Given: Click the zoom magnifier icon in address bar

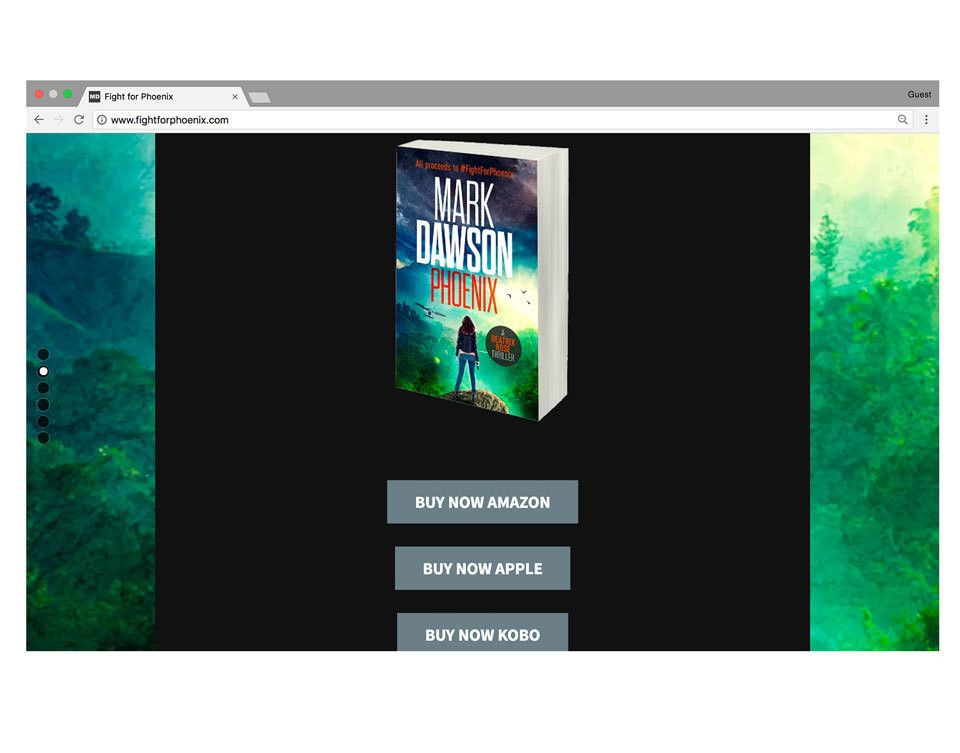Looking at the screenshot, I should [x=902, y=120].
